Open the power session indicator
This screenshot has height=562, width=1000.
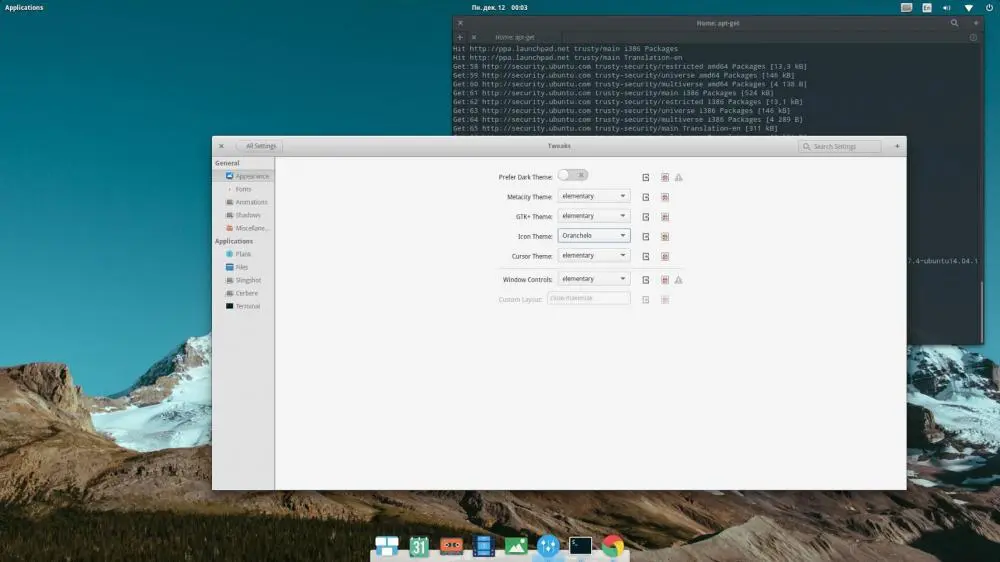[x=989, y=8]
